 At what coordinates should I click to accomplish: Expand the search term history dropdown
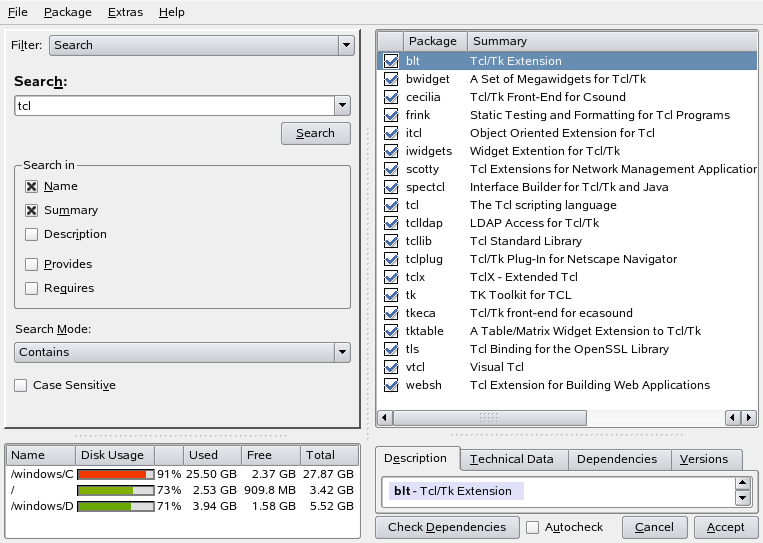click(342, 106)
